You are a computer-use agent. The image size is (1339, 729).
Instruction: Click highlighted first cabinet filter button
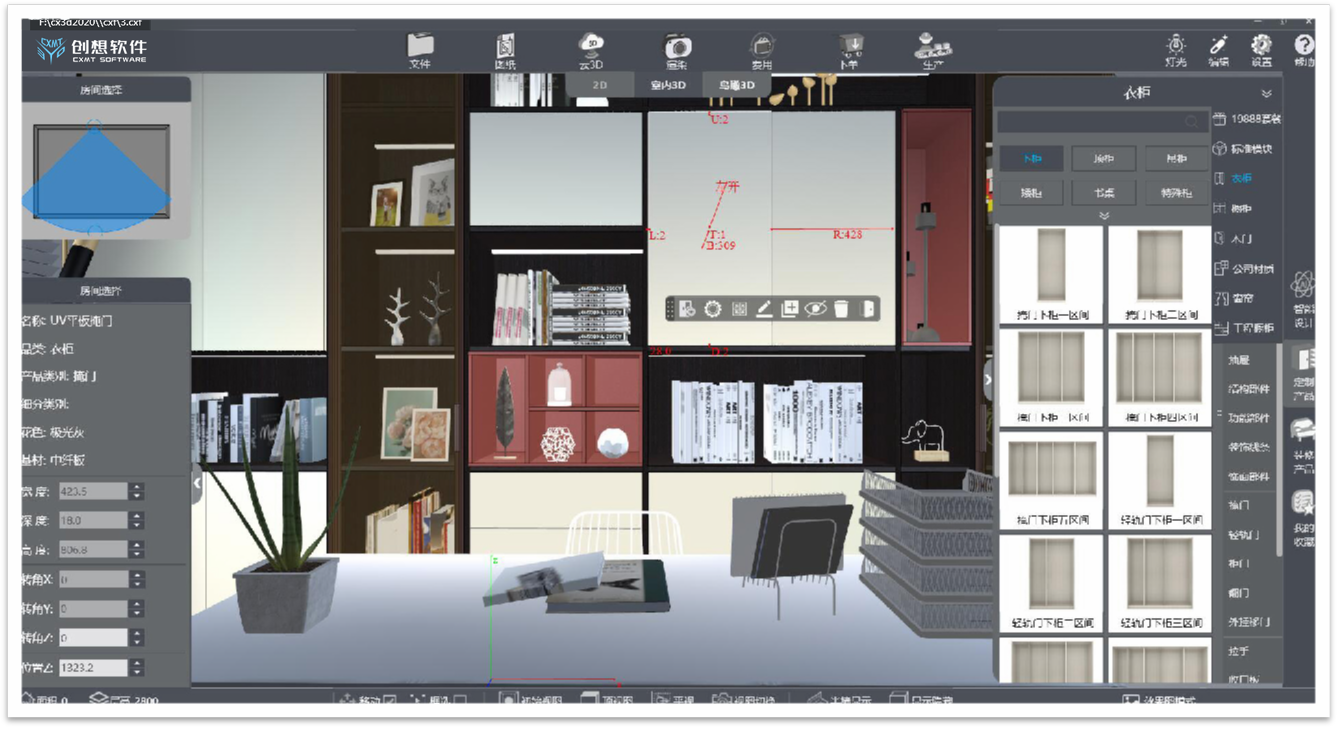click(x=1031, y=158)
